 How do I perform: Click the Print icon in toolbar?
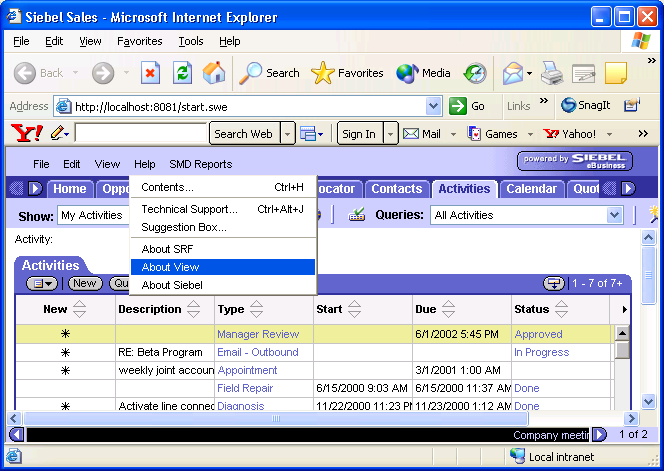tap(551, 72)
